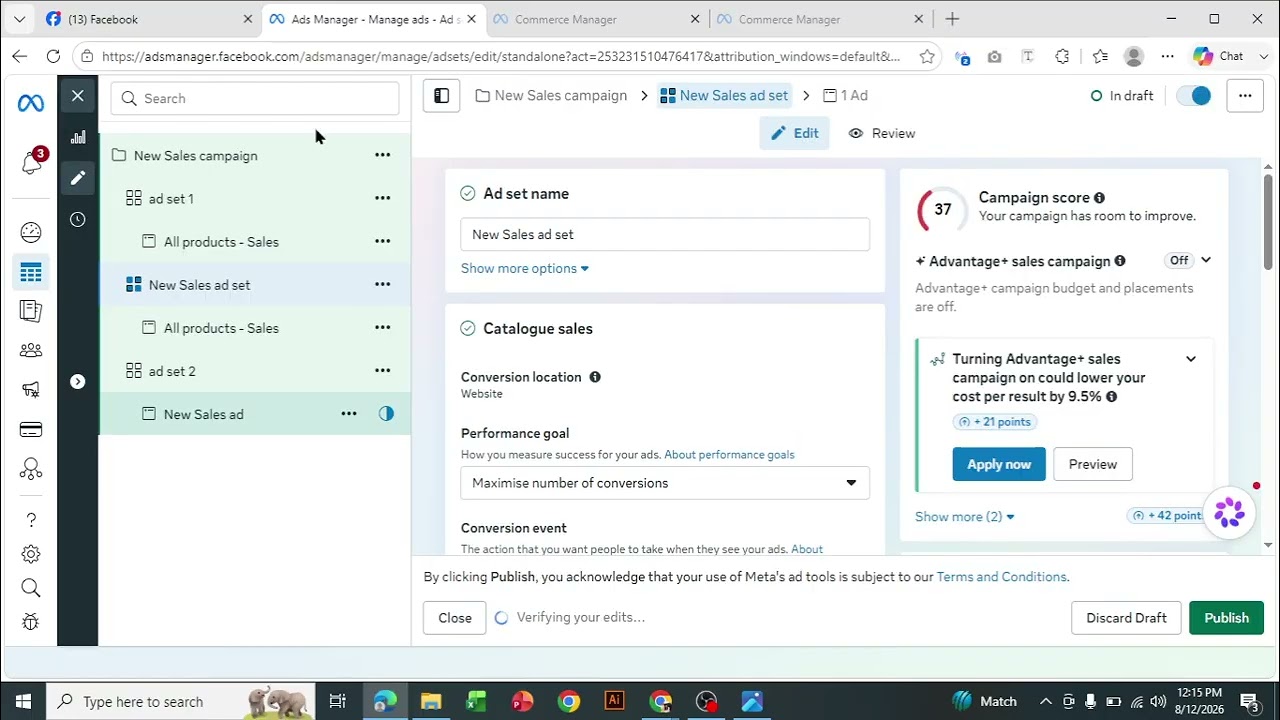Go to 1 Ad breadcrumb
The image size is (1280, 720).
(845, 96)
